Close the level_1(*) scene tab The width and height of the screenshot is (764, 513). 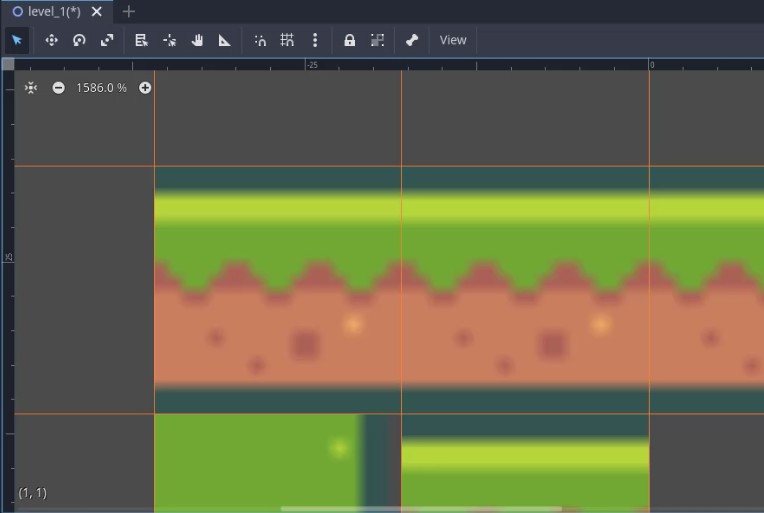tap(96, 11)
